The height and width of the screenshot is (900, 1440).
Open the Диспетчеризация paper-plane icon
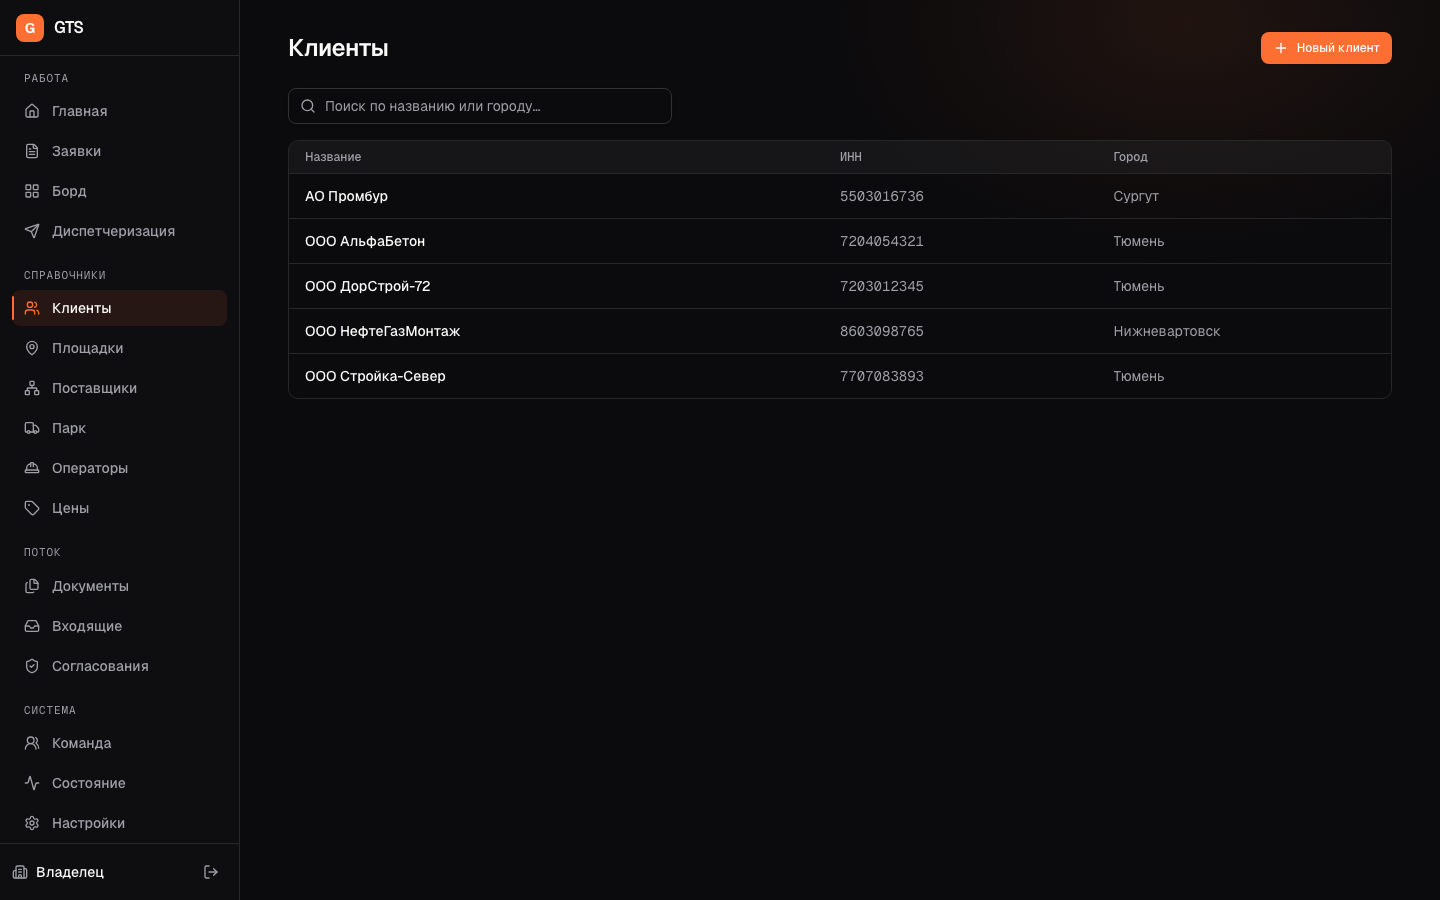point(32,231)
